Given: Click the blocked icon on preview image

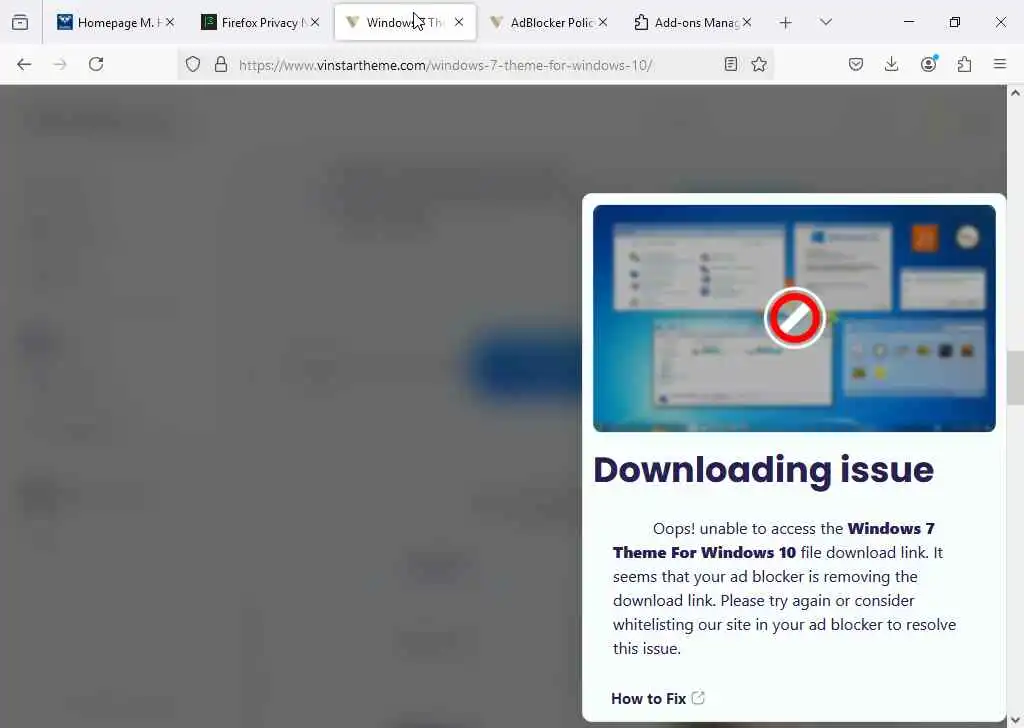Looking at the screenshot, I should (x=794, y=318).
